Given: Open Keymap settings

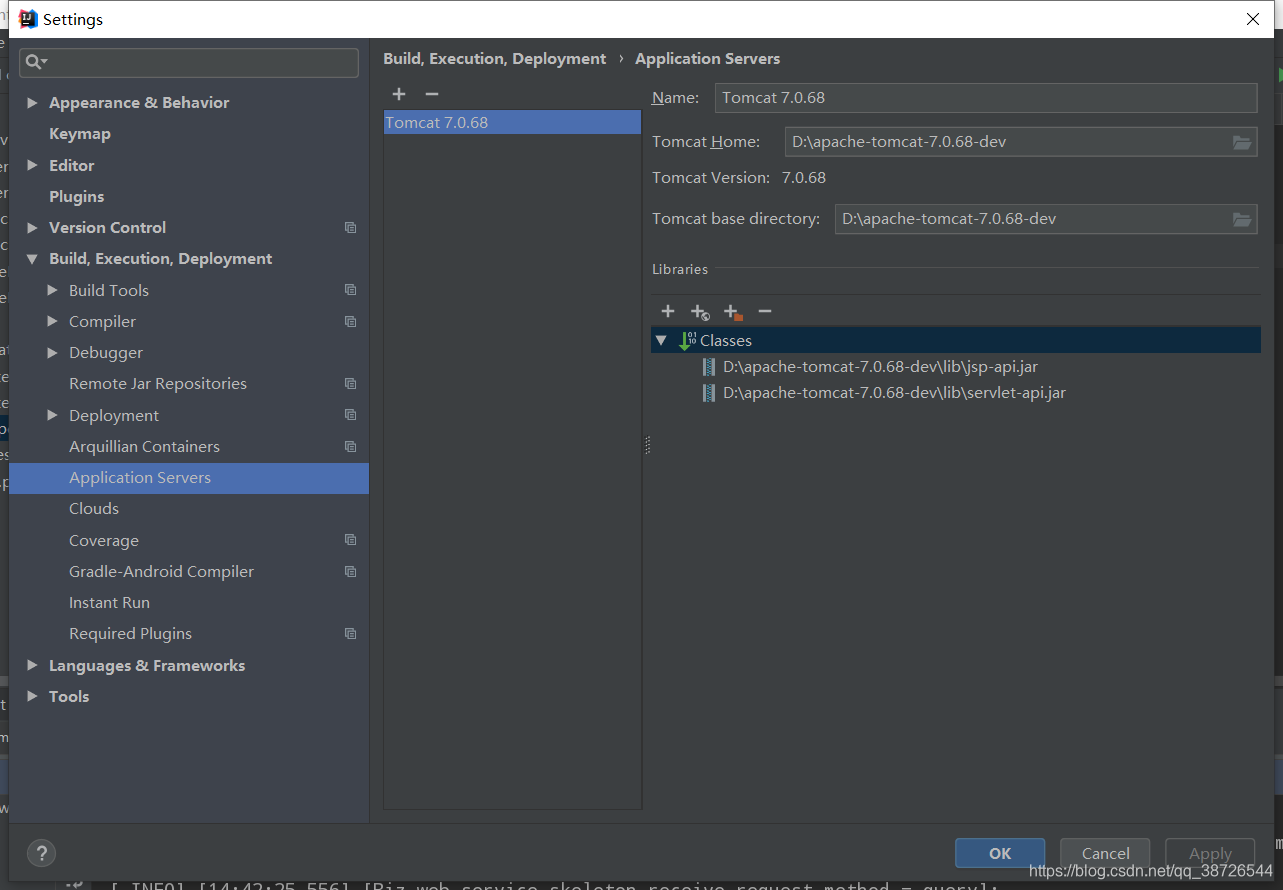Looking at the screenshot, I should point(80,134).
